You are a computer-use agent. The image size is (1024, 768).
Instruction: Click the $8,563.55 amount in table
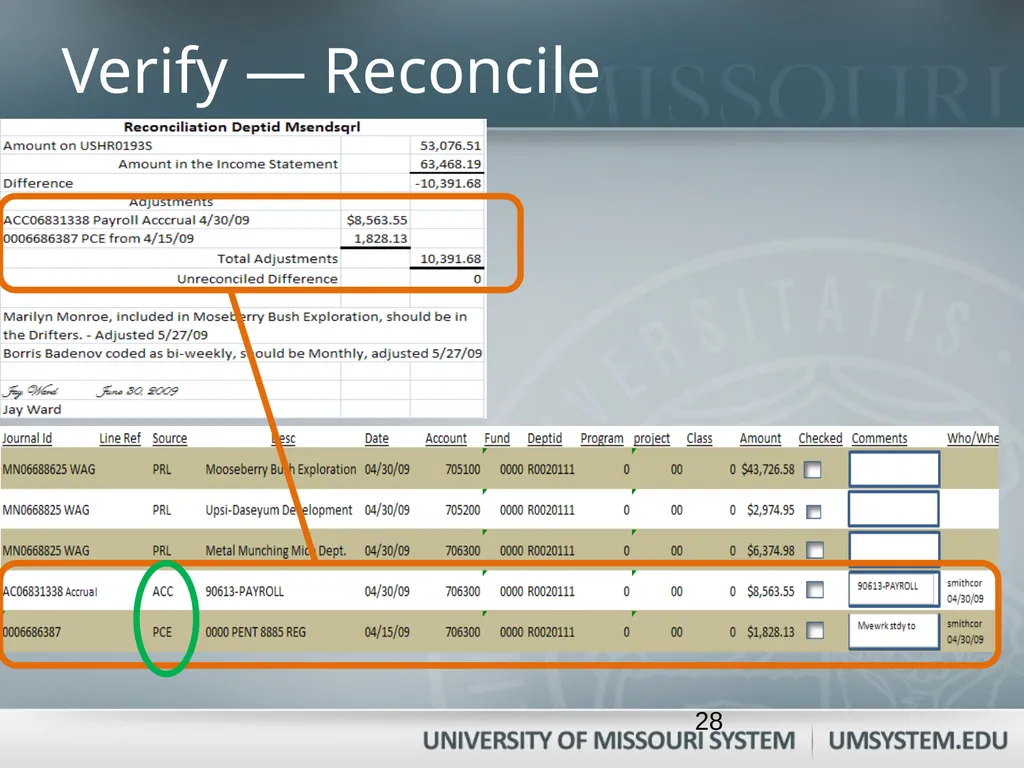771,592
